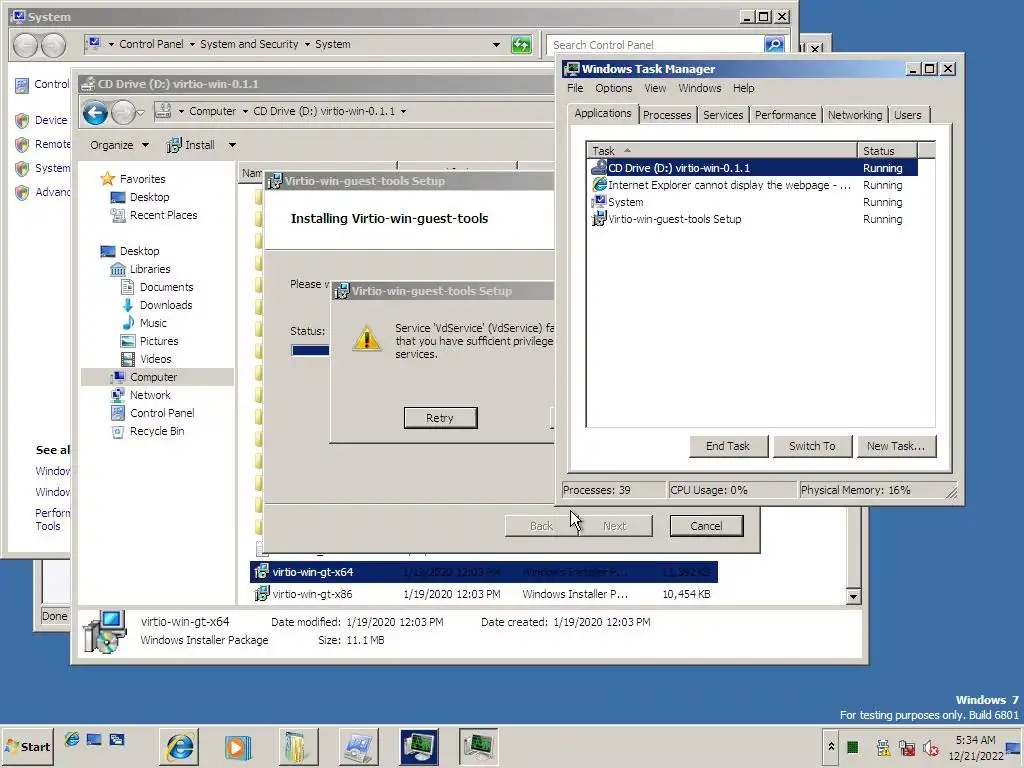Sort tasks by the Status column header
The height and width of the screenshot is (768, 1024).
point(888,151)
